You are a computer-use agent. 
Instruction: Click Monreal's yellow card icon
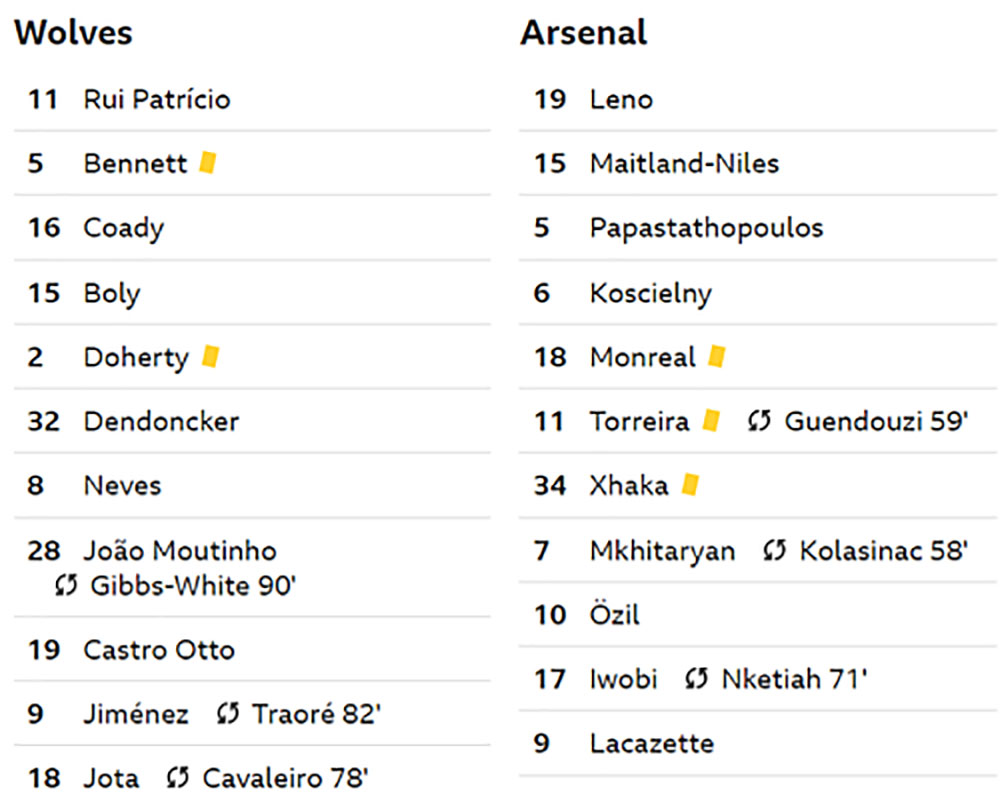717,357
